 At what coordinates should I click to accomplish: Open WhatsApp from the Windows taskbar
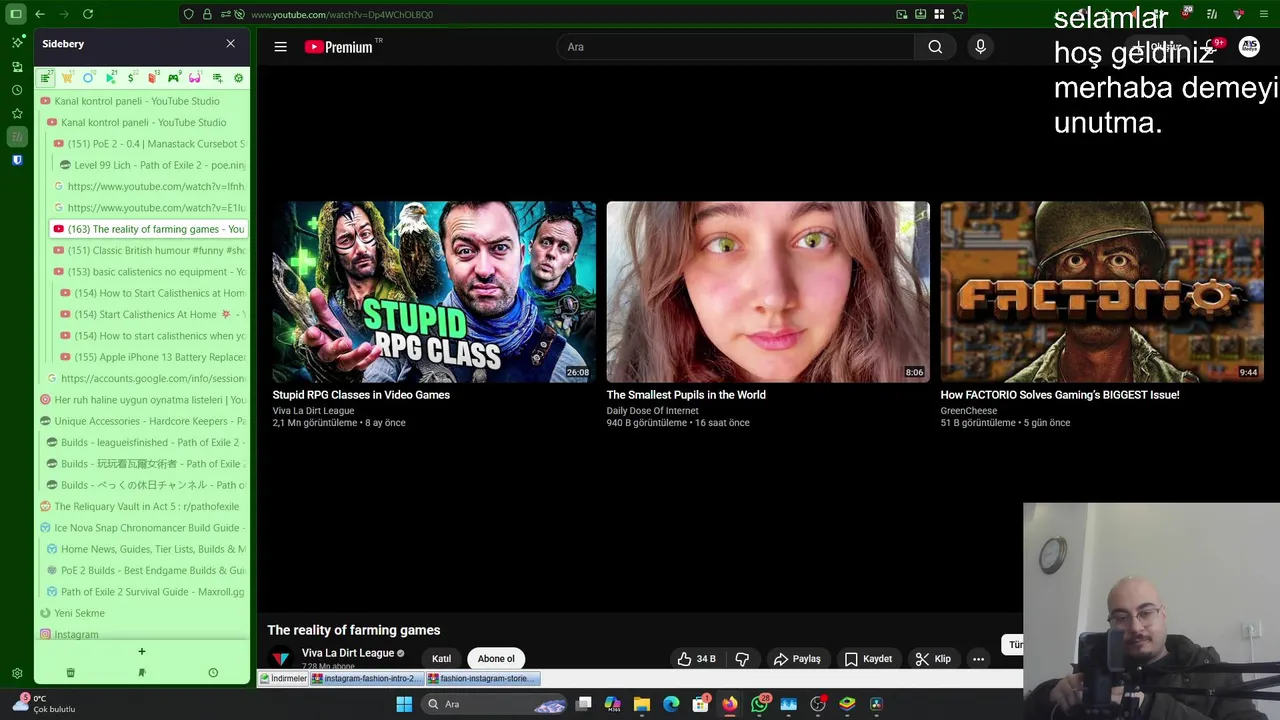click(759, 704)
